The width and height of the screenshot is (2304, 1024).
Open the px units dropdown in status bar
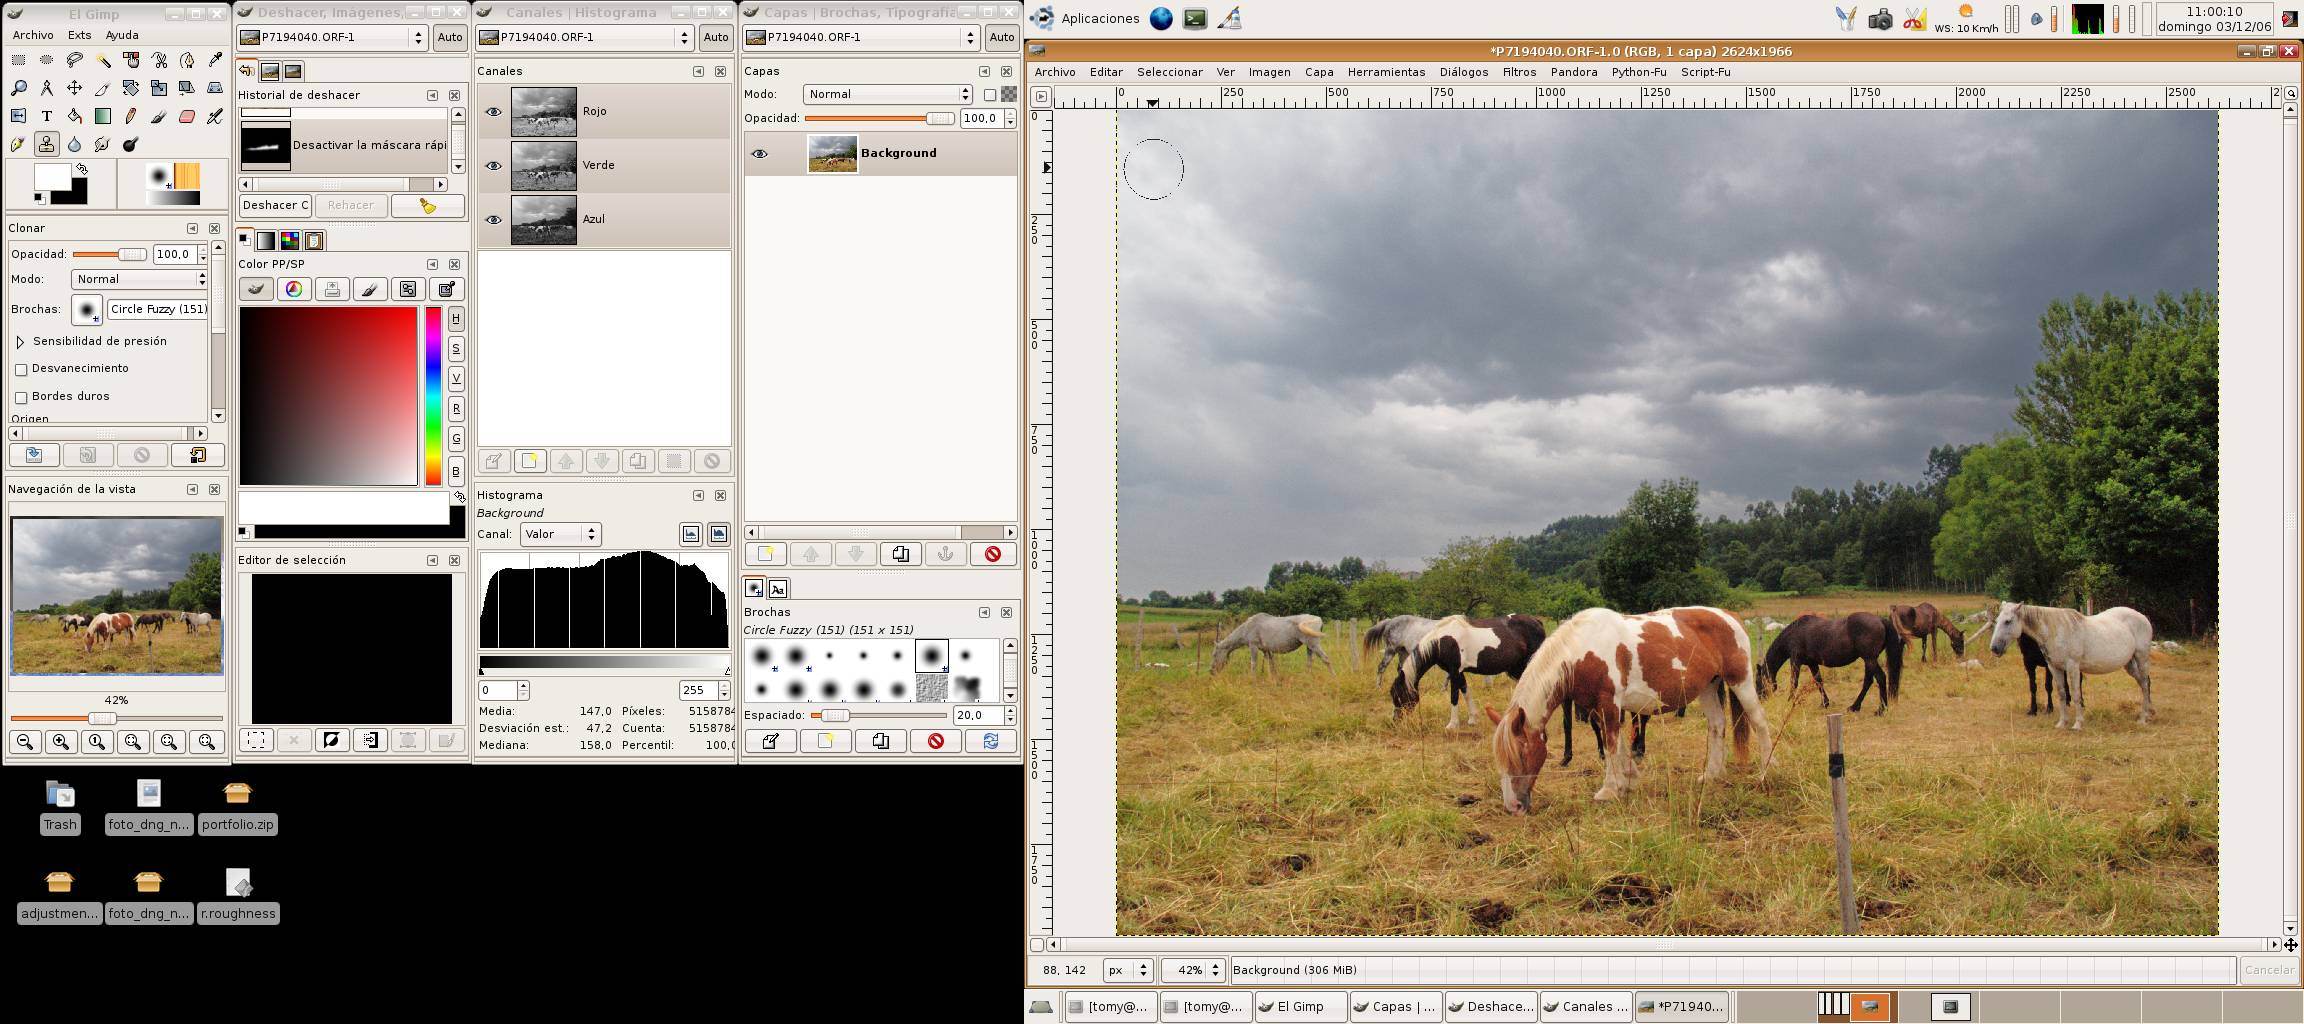1128,970
